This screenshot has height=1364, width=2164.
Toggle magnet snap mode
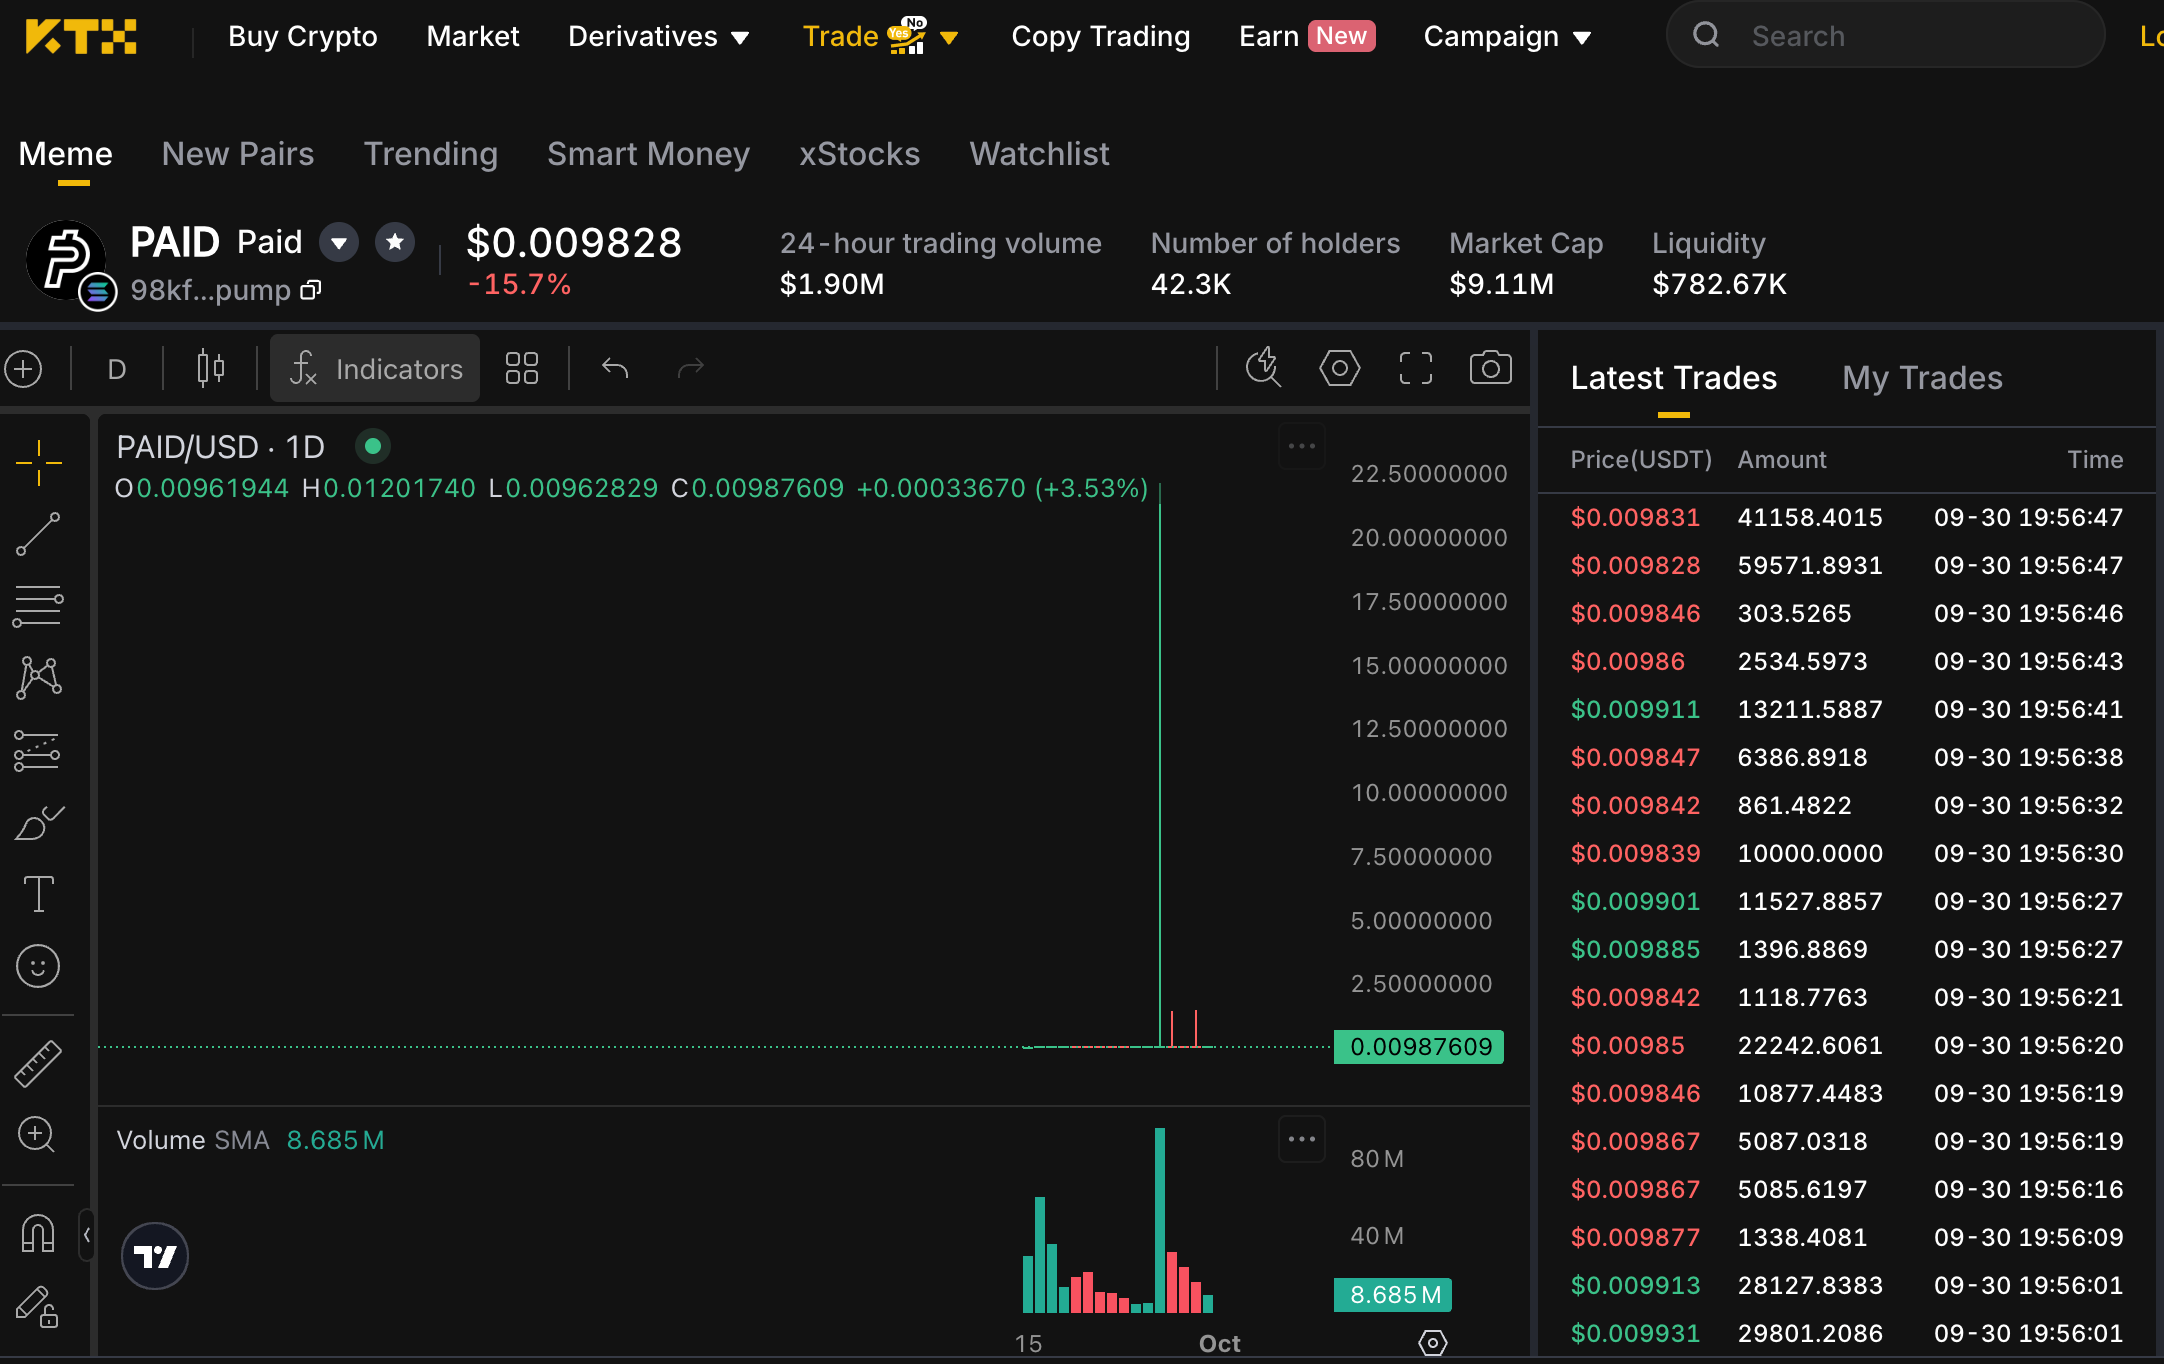coord(38,1234)
